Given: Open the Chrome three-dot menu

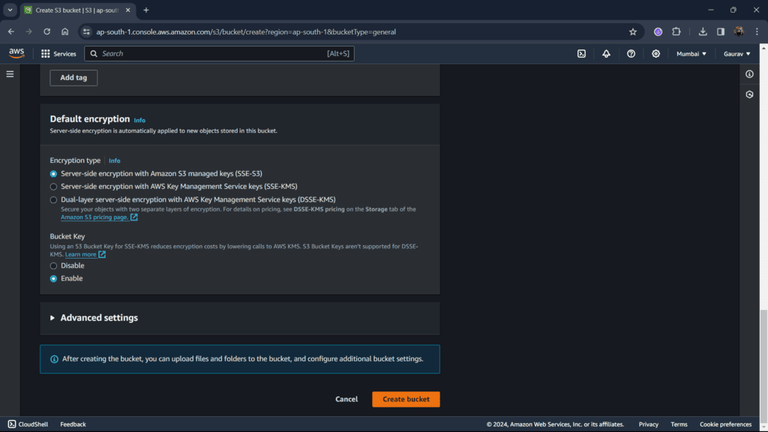Looking at the screenshot, I should pyautogui.click(x=757, y=32).
